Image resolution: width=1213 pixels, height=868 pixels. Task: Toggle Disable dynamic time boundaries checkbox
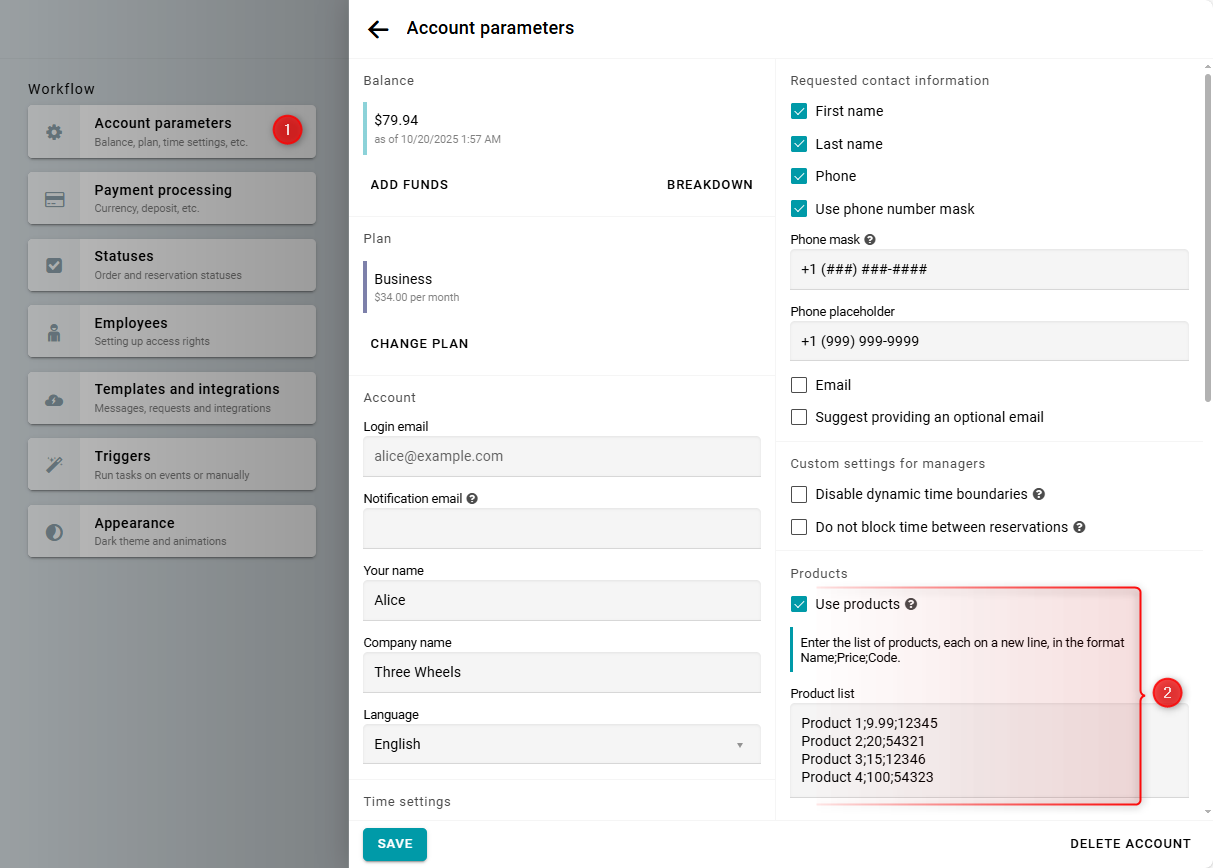[x=799, y=494]
